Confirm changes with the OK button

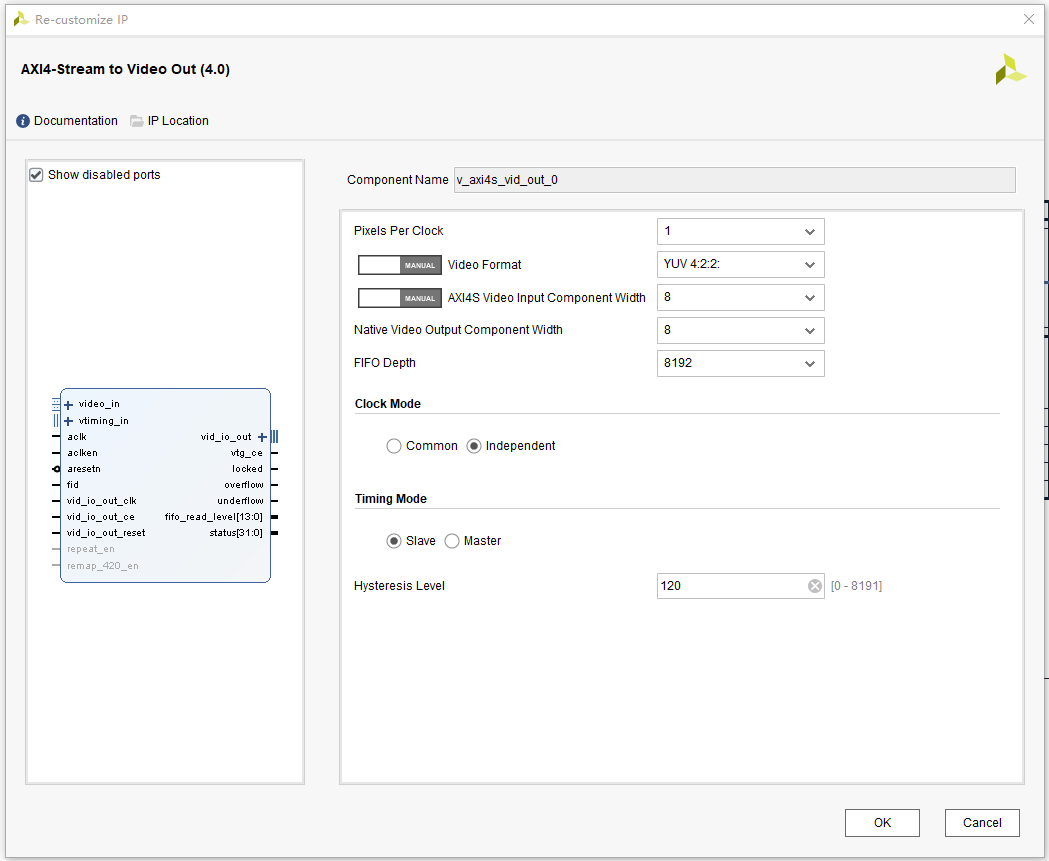click(x=882, y=822)
